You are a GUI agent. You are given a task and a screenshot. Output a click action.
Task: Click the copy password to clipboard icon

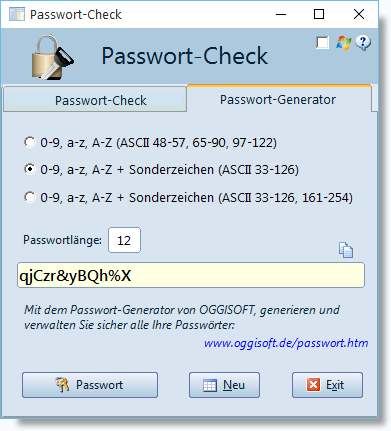pos(346,250)
